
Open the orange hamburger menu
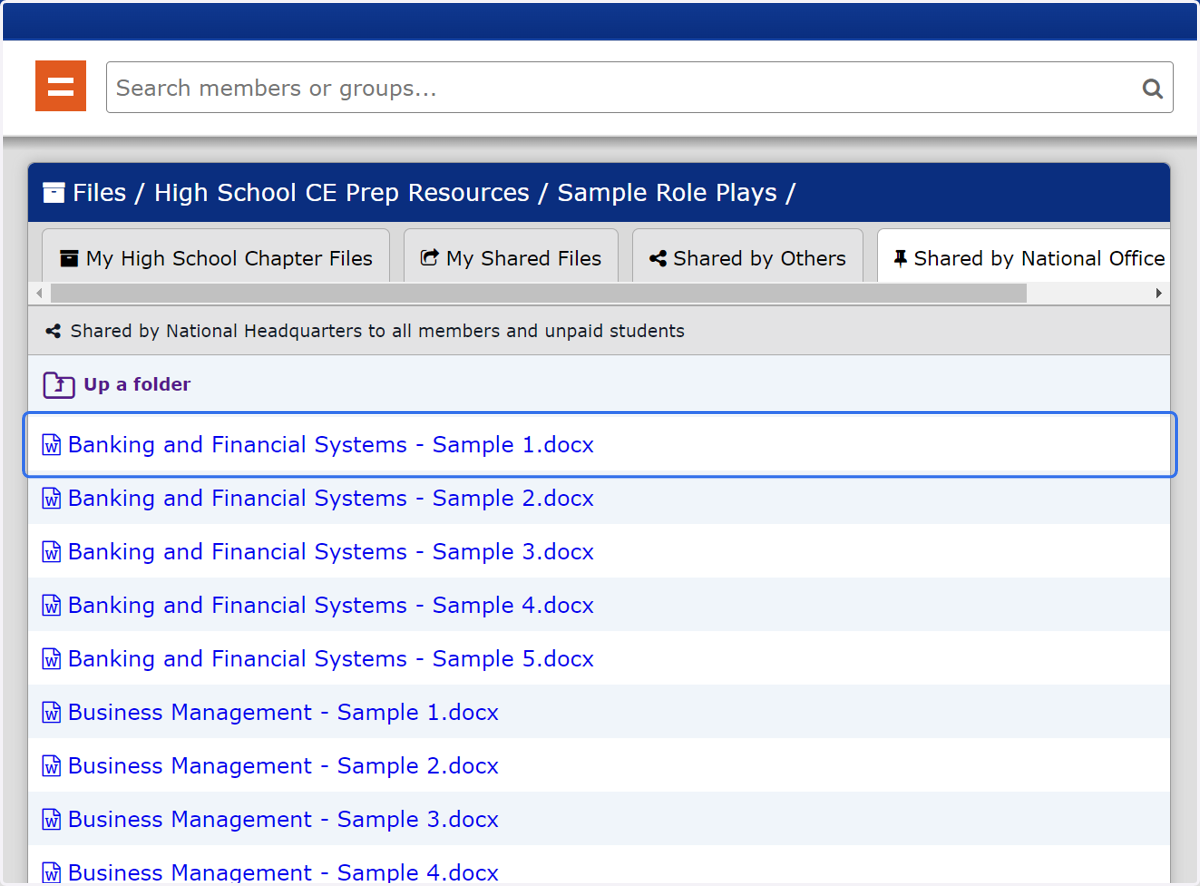(60, 86)
